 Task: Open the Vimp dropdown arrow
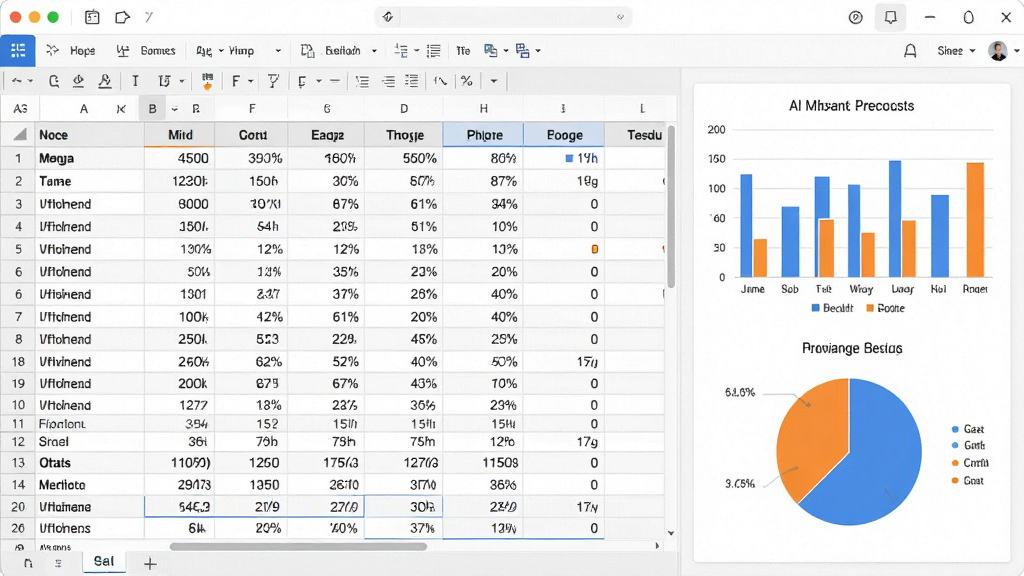pyautogui.click(x=278, y=51)
